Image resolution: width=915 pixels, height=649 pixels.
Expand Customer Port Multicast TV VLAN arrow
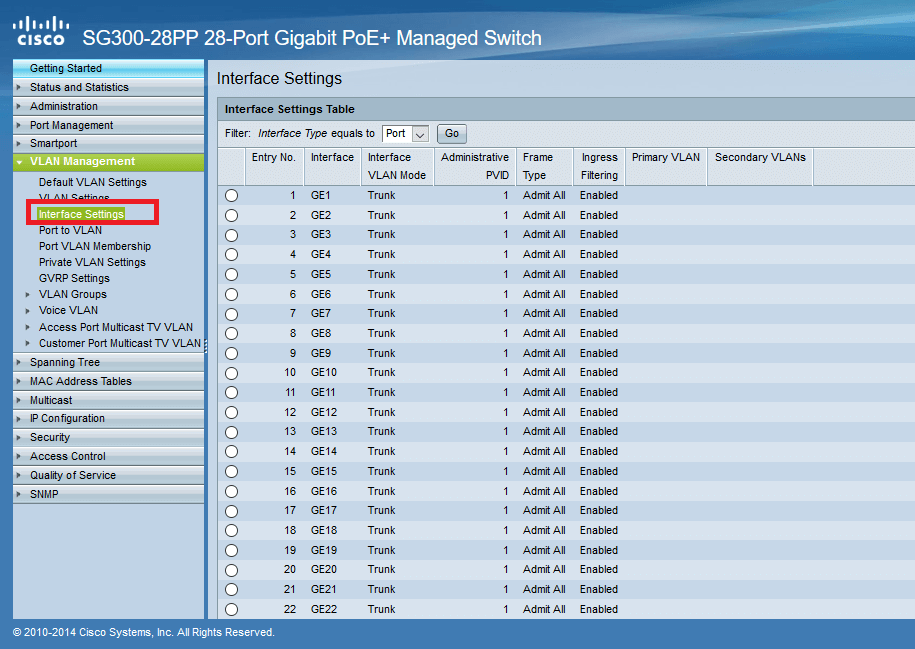[x=27, y=343]
